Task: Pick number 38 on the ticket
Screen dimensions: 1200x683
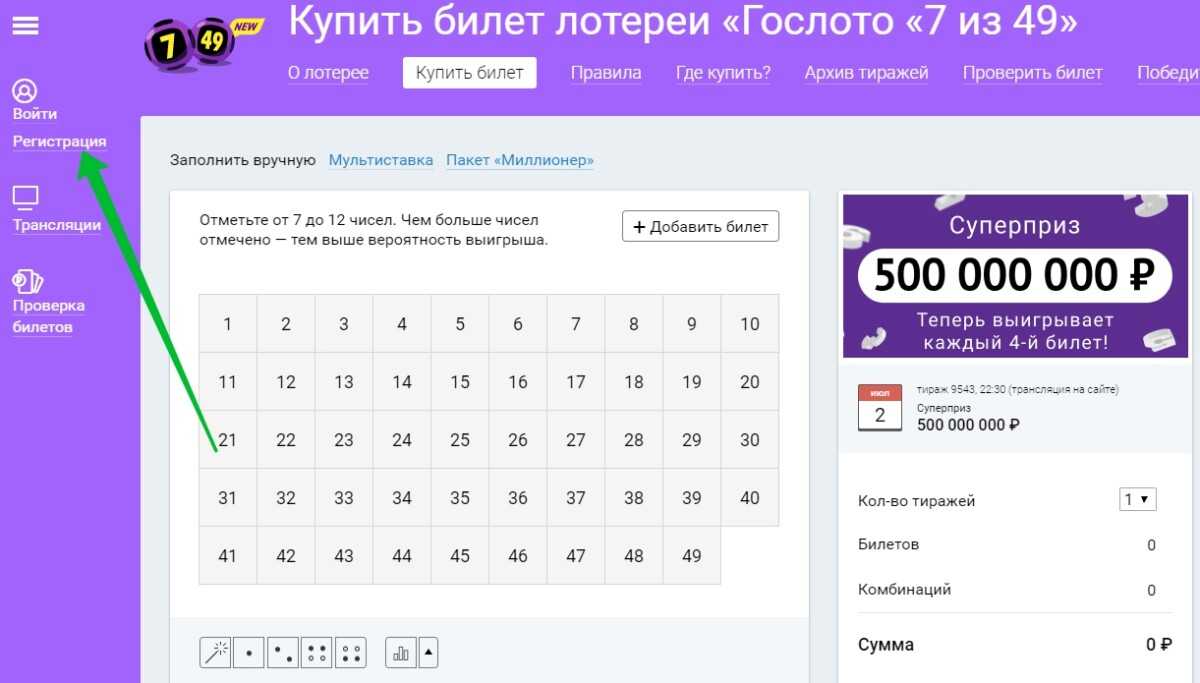Action: point(634,498)
